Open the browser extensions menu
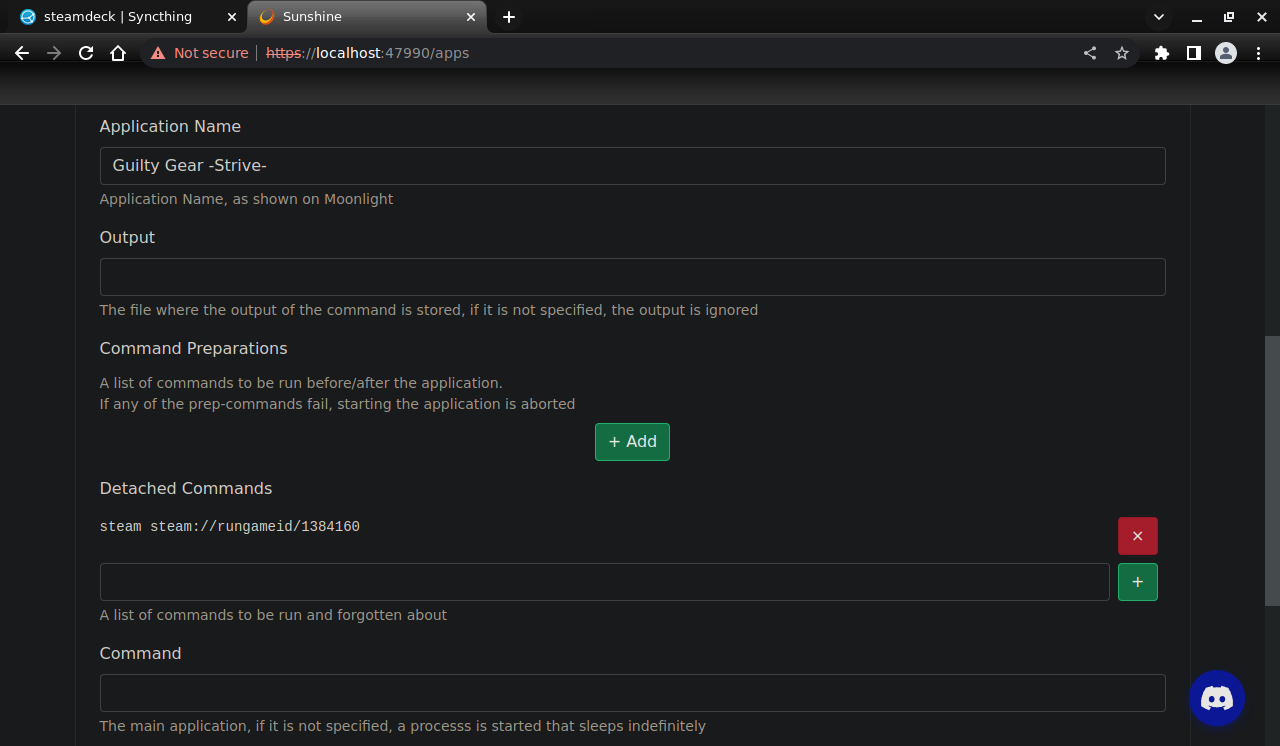 (1162, 53)
